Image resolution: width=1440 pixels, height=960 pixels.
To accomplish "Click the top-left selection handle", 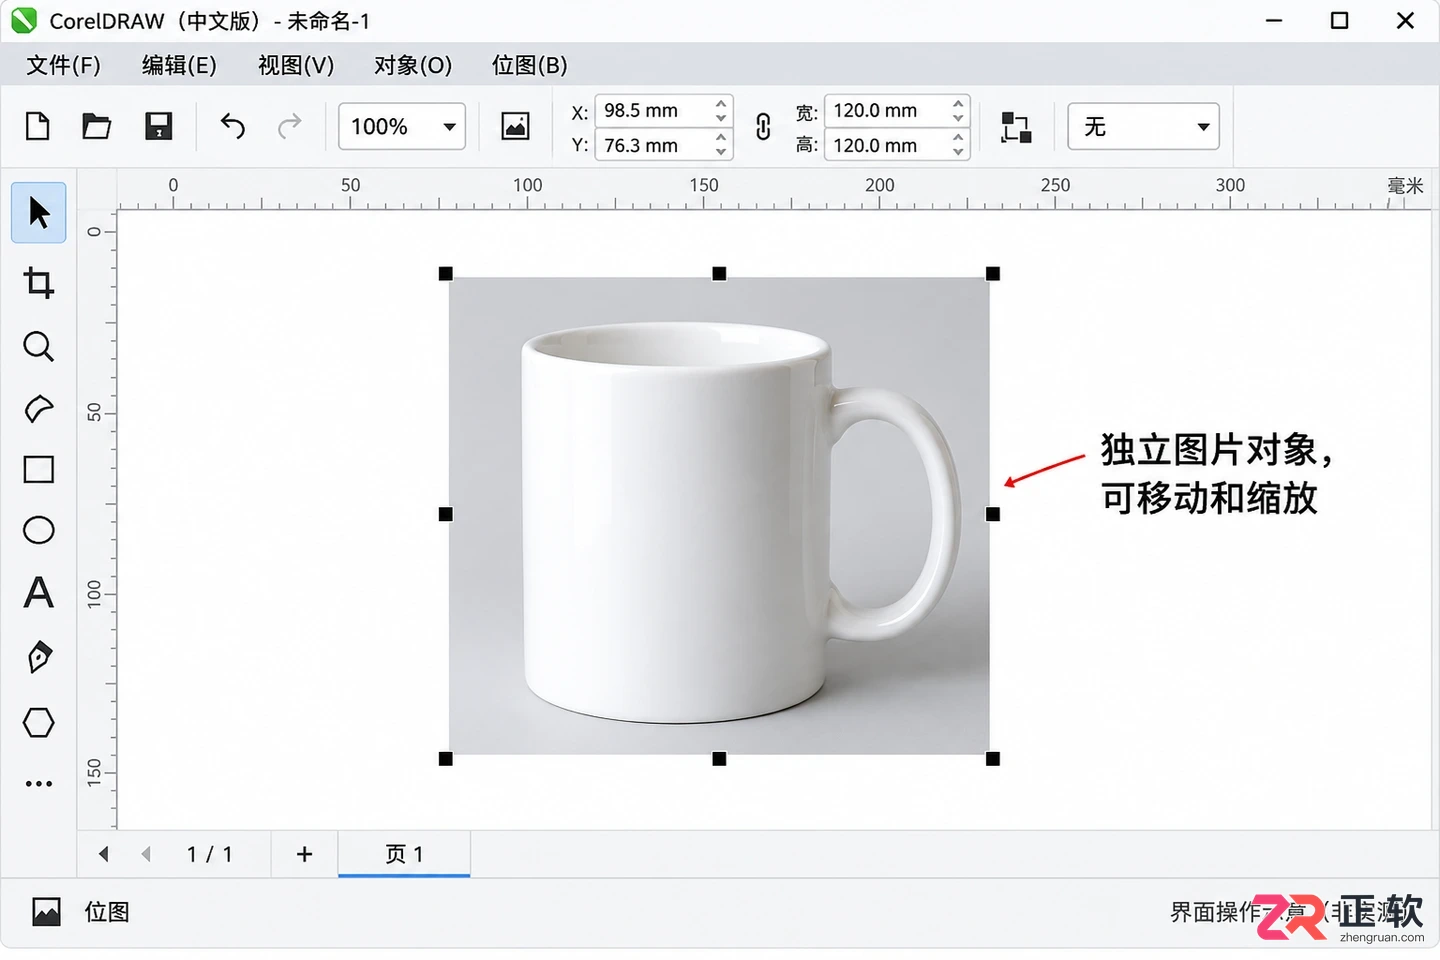I will click(x=446, y=274).
